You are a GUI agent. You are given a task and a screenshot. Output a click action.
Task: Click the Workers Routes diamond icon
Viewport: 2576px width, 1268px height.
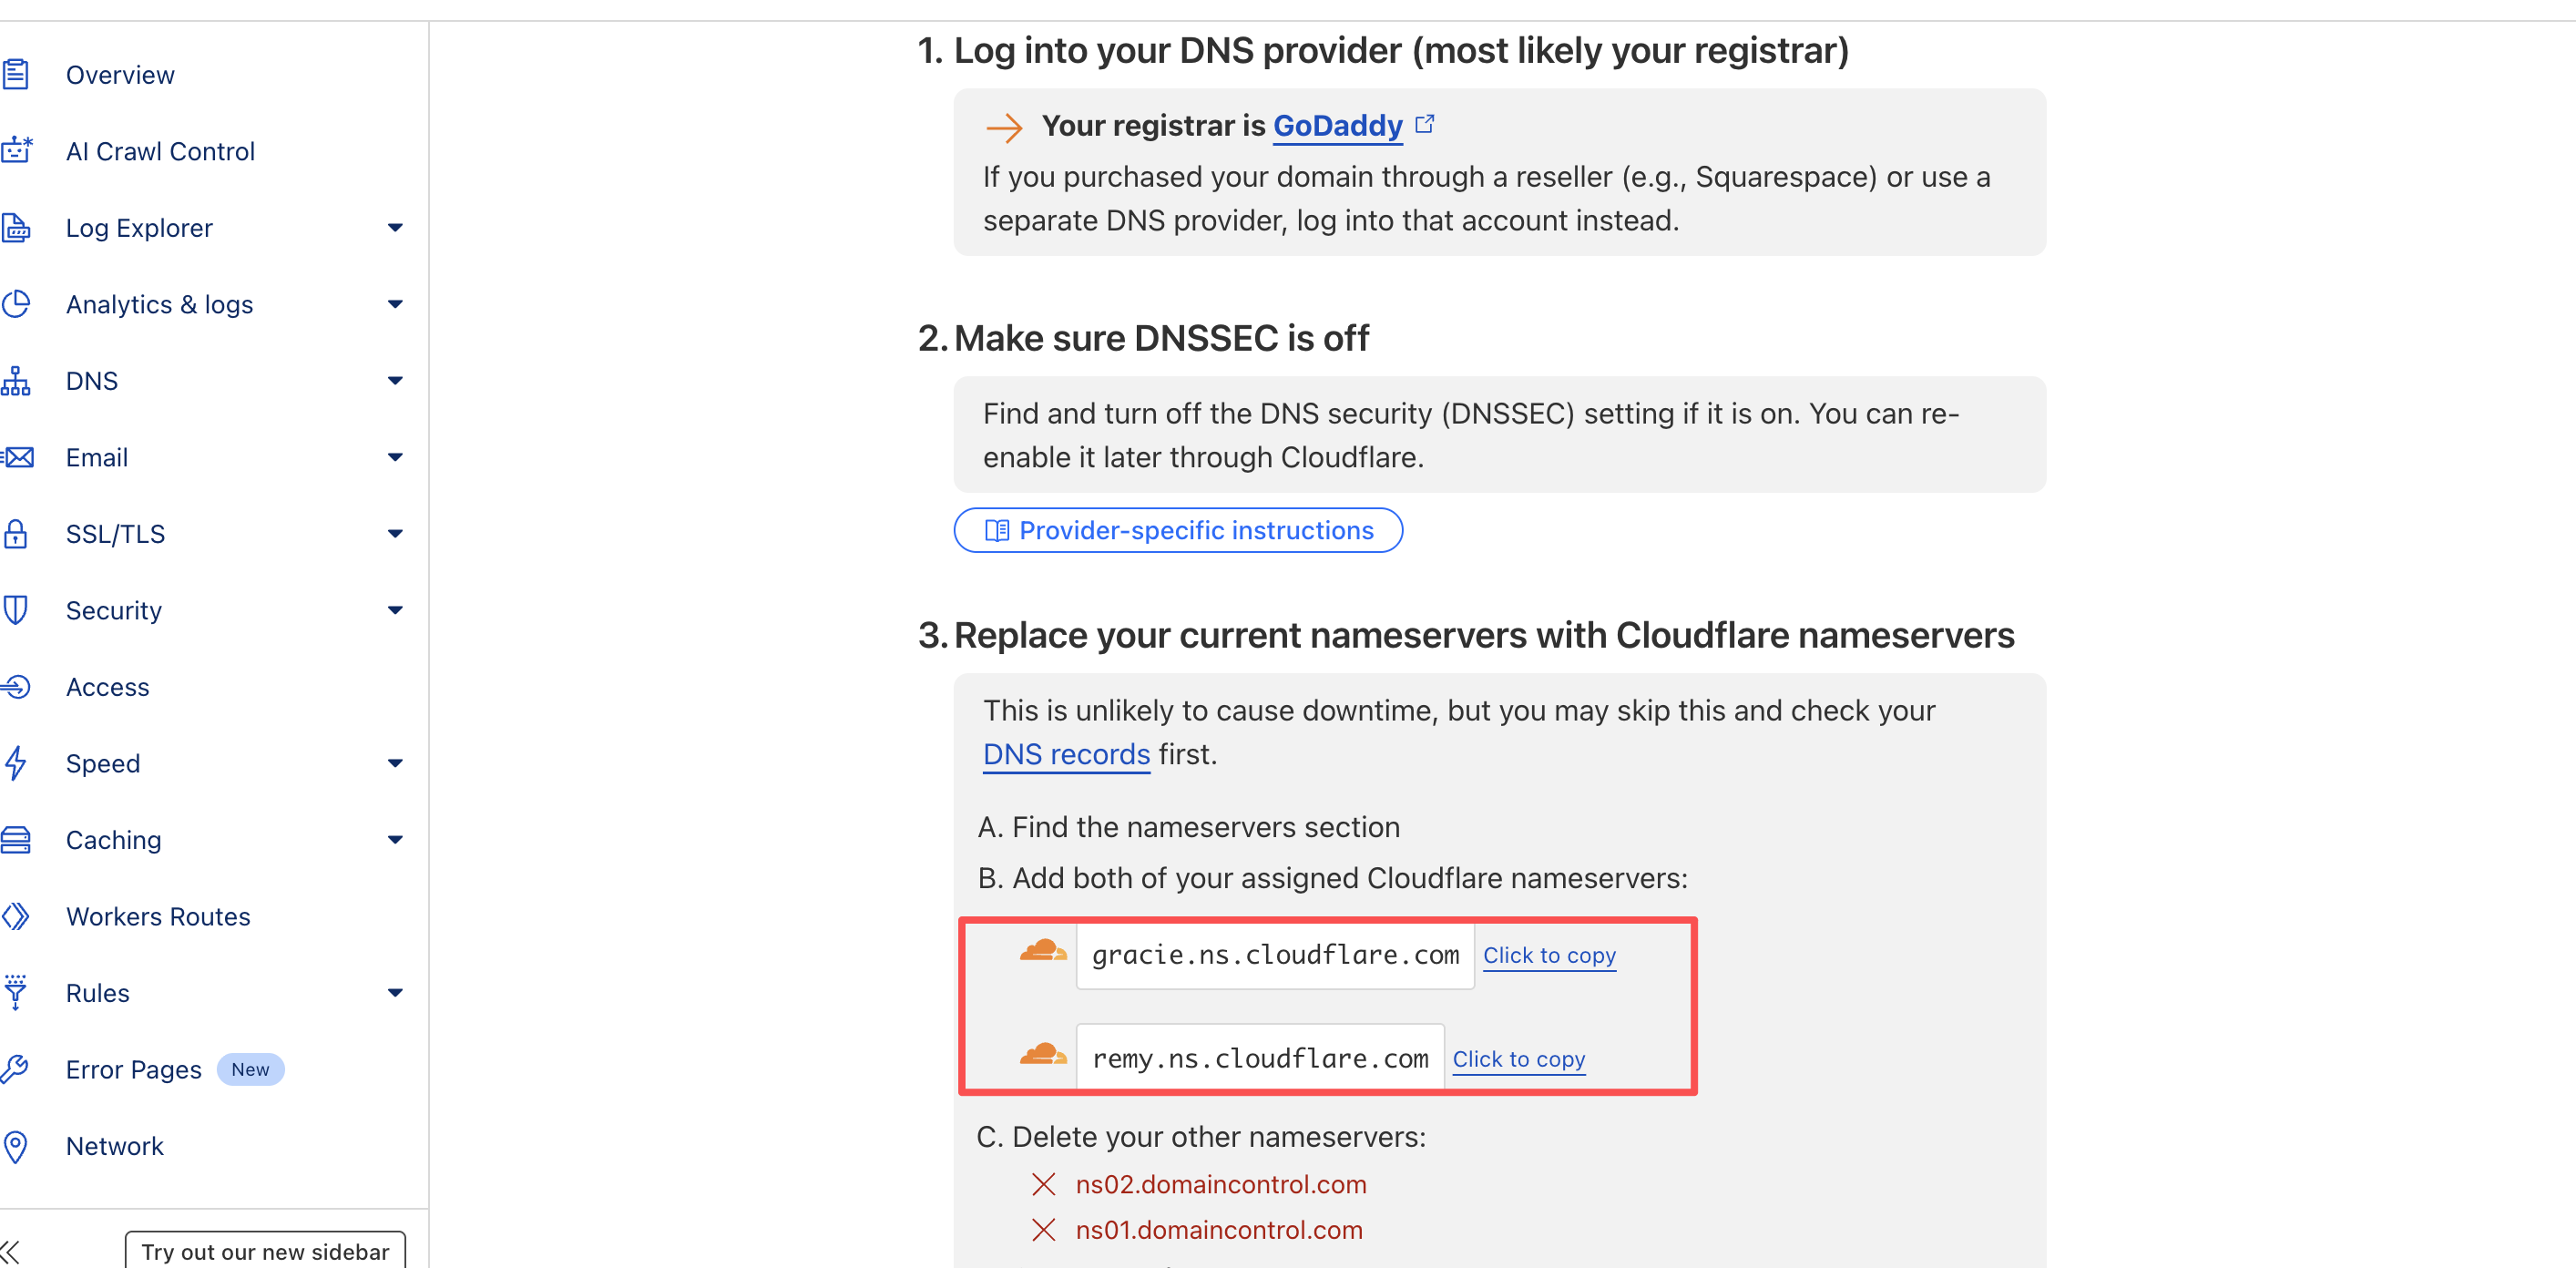pyautogui.click(x=16, y=916)
